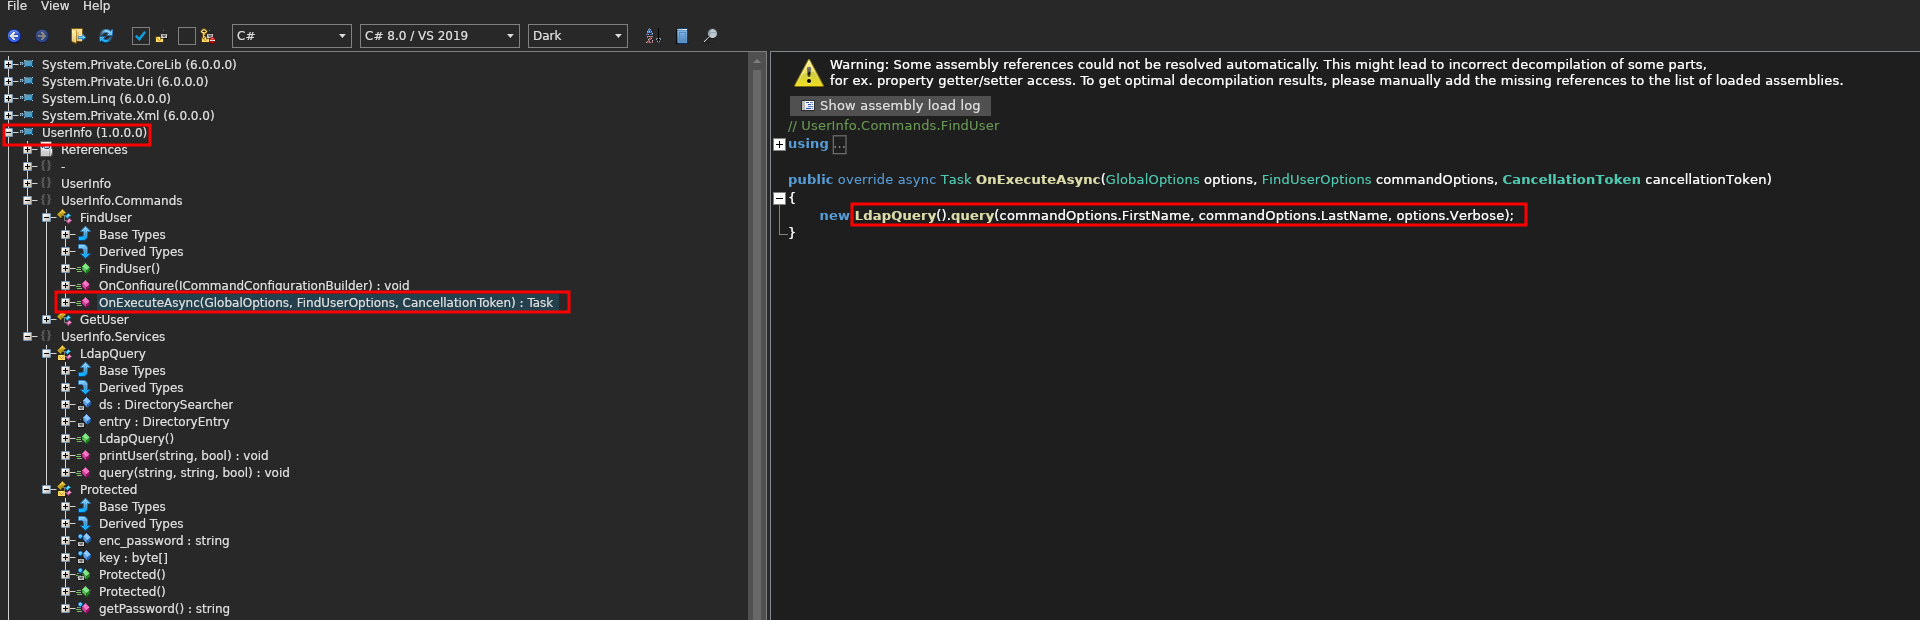Click the warning triangle icon
The height and width of the screenshot is (620, 1920).
click(x=807, y=73)
